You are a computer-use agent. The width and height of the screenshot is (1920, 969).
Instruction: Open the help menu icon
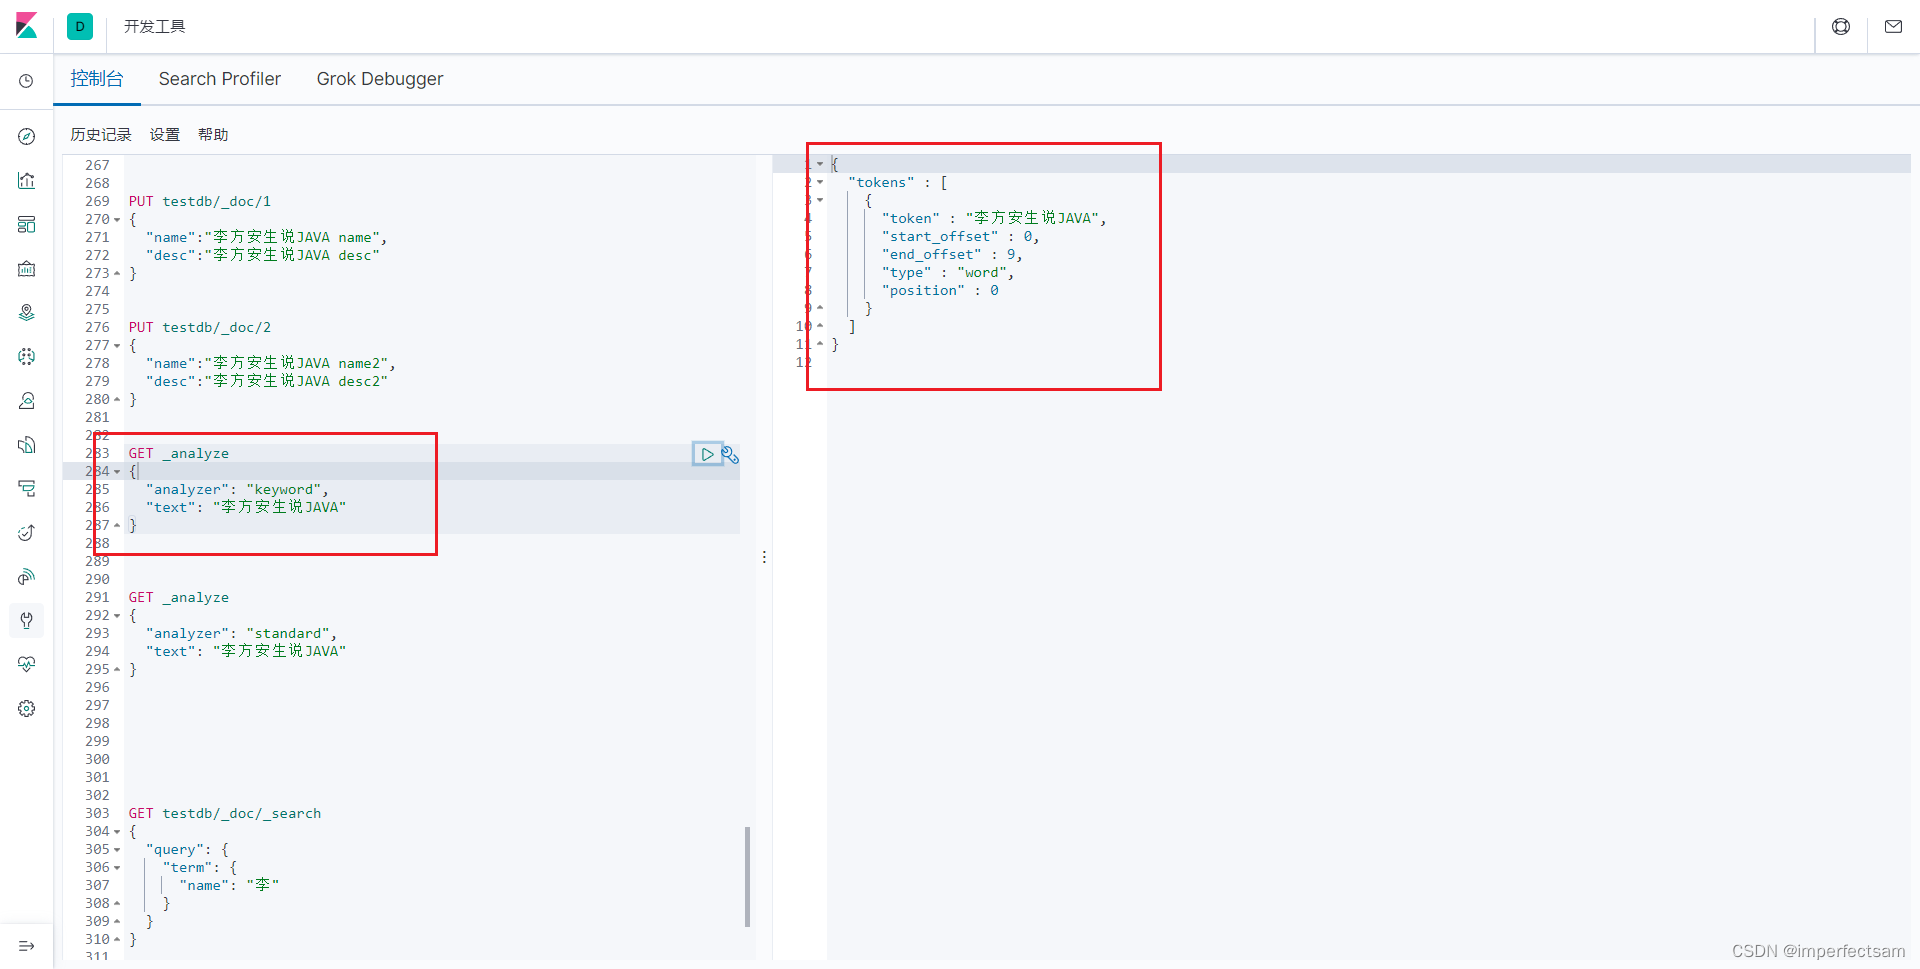coord(1841,27)
